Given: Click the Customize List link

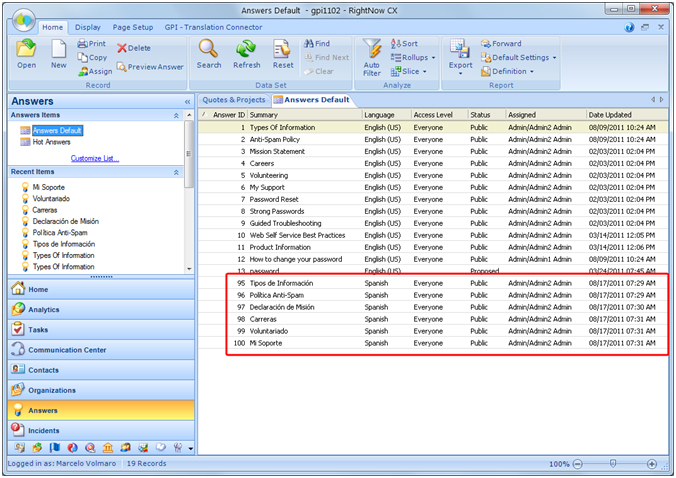Looking at the screenshot, I should (x=95, y=158).
